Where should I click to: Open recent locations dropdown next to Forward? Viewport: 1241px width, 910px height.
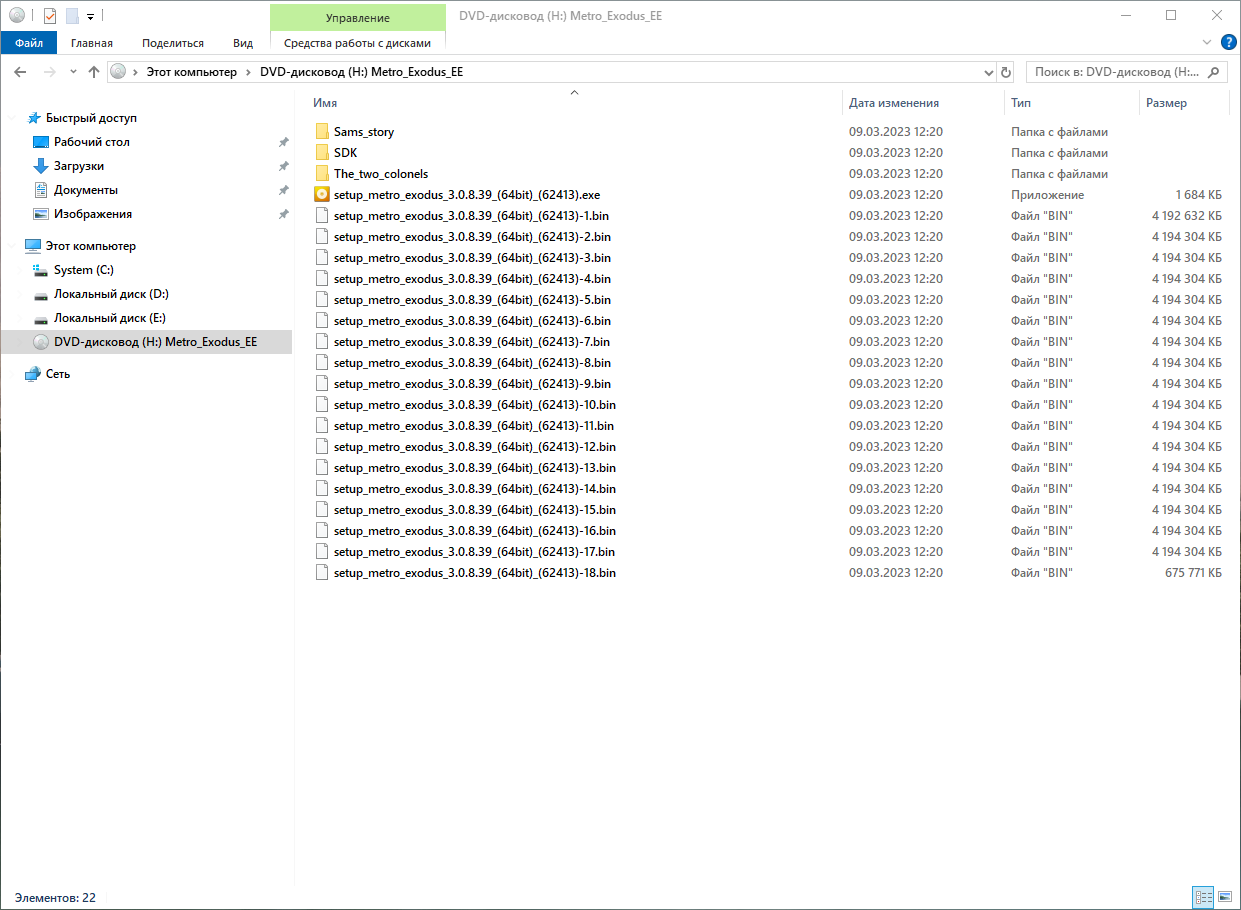pyautogui.click(x=73, y=72)
